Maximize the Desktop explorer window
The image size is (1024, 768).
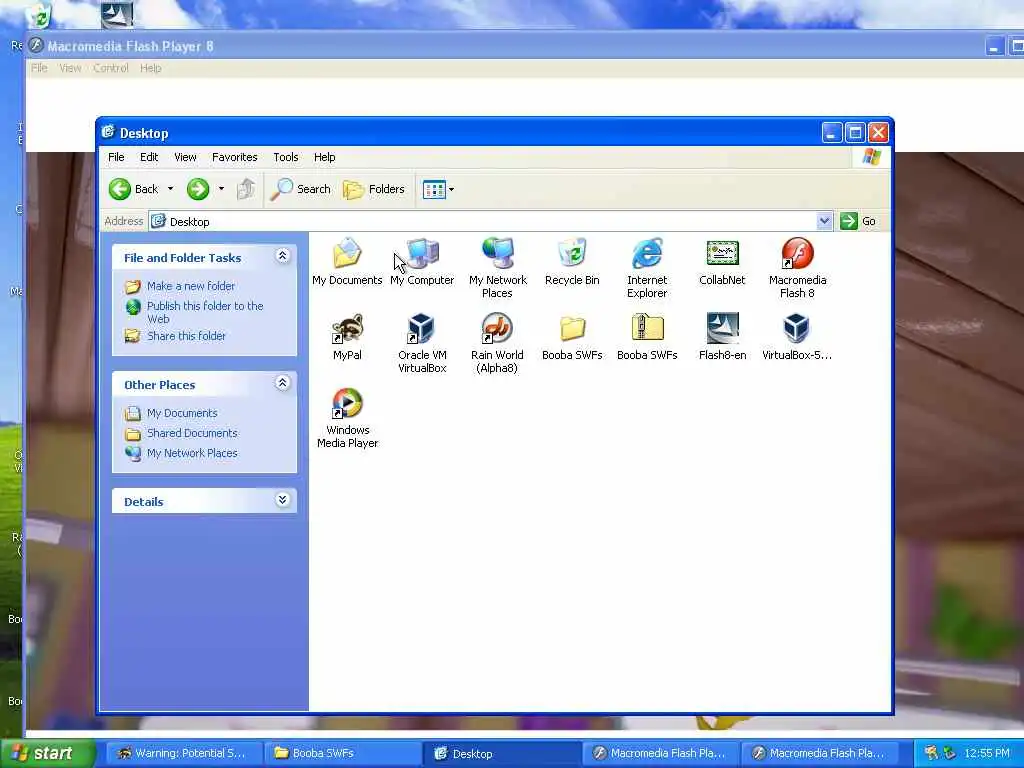click(855, 133)
